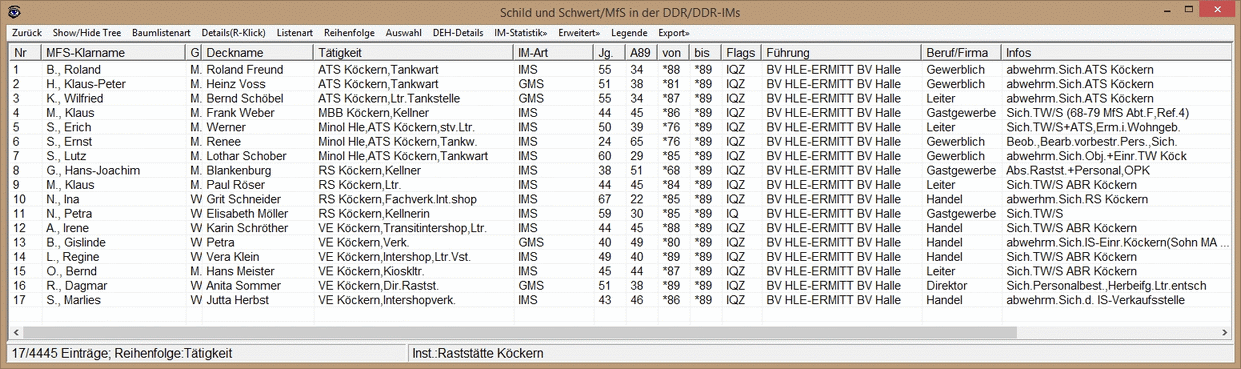Image resolution: width=1241 pixels, height=369 pixels.
Task: Open the Listenart menu
Action: coord(294,33)
